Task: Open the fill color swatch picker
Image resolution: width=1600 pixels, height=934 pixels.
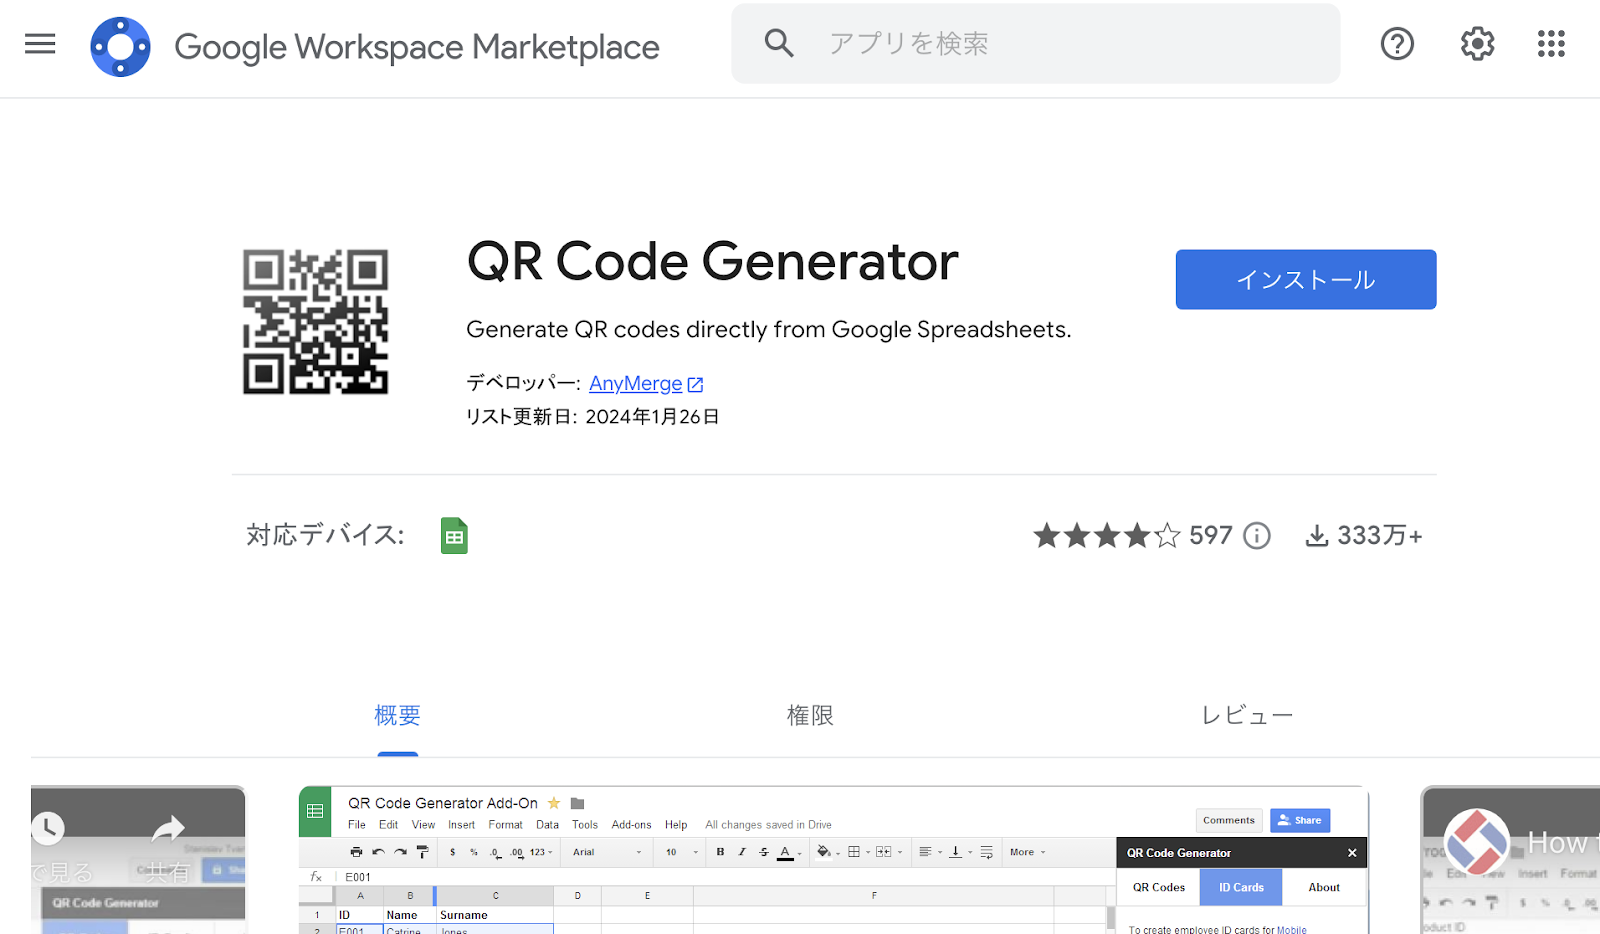Action: tap(823, 852)
